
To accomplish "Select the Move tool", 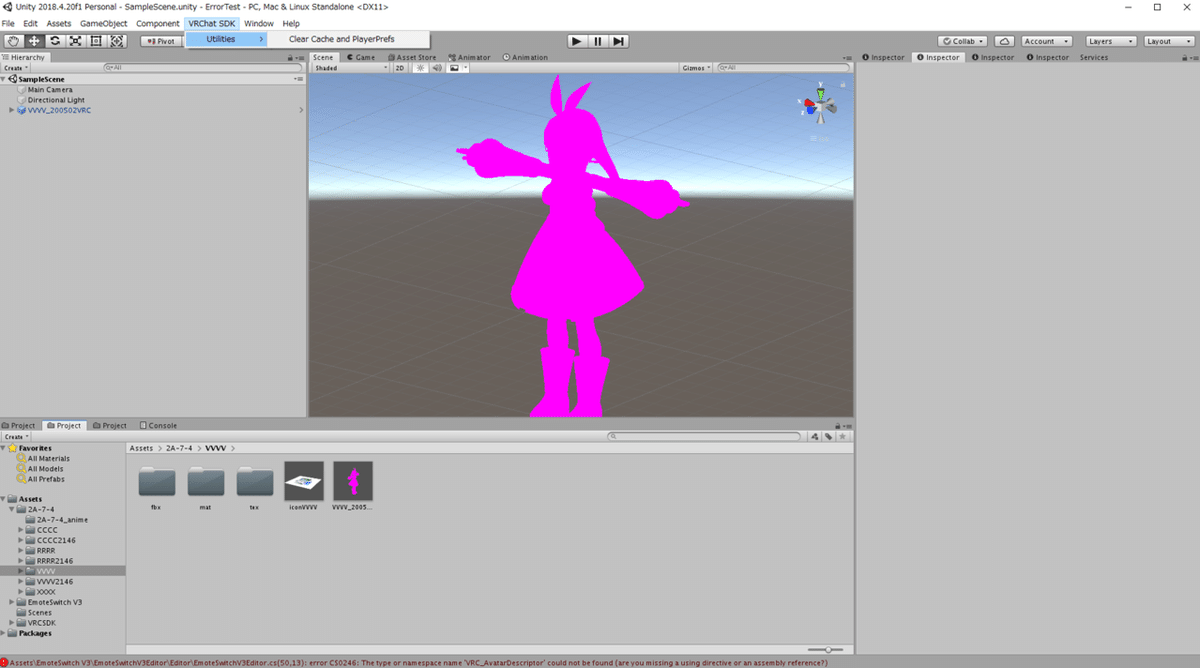I will tap(34, 41).
